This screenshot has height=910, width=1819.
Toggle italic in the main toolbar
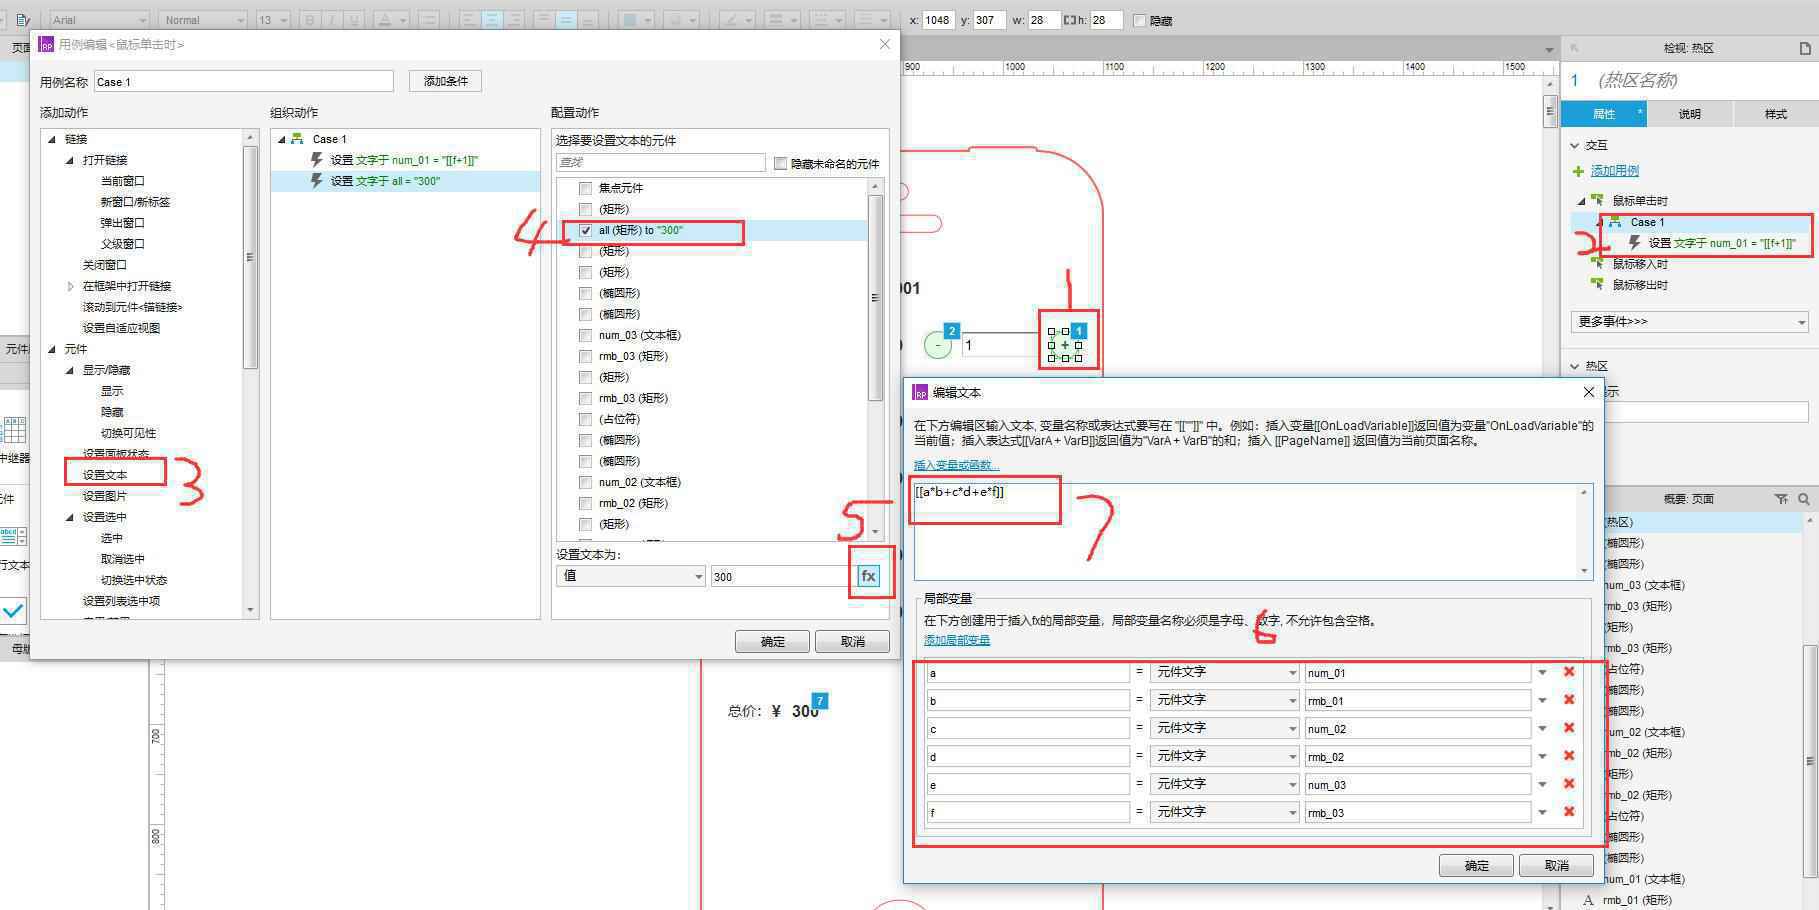pyautogui.click(x=333, y=20)
